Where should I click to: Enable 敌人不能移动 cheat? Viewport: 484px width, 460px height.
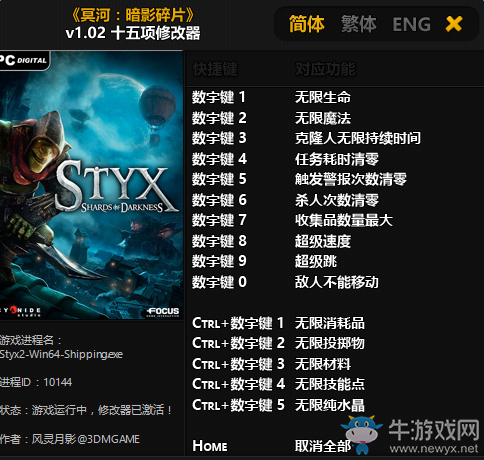pyautogui.click(x=337, y=282)
